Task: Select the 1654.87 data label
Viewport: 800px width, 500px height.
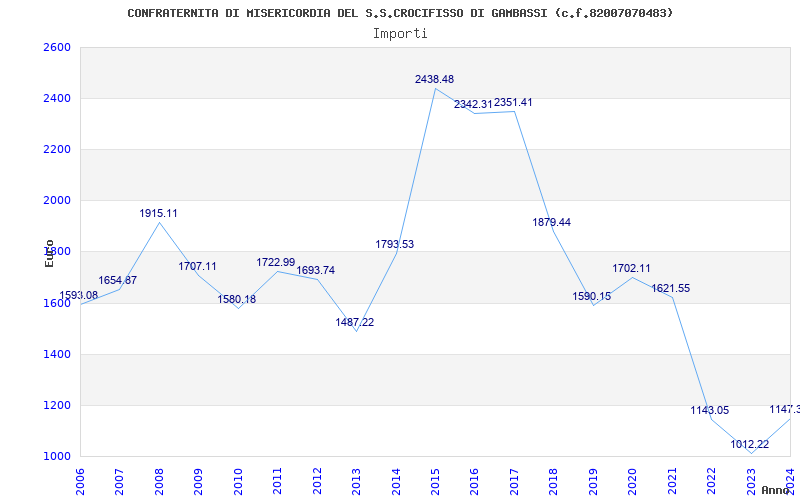Action: (118, 280)
